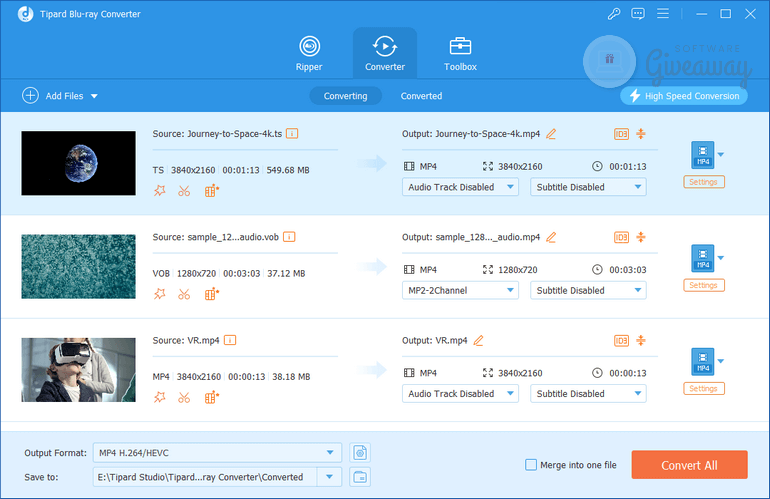Rename VR.mp4 output with pencil icon
Viewport: 770px width, 499px height.
[478, 340]
